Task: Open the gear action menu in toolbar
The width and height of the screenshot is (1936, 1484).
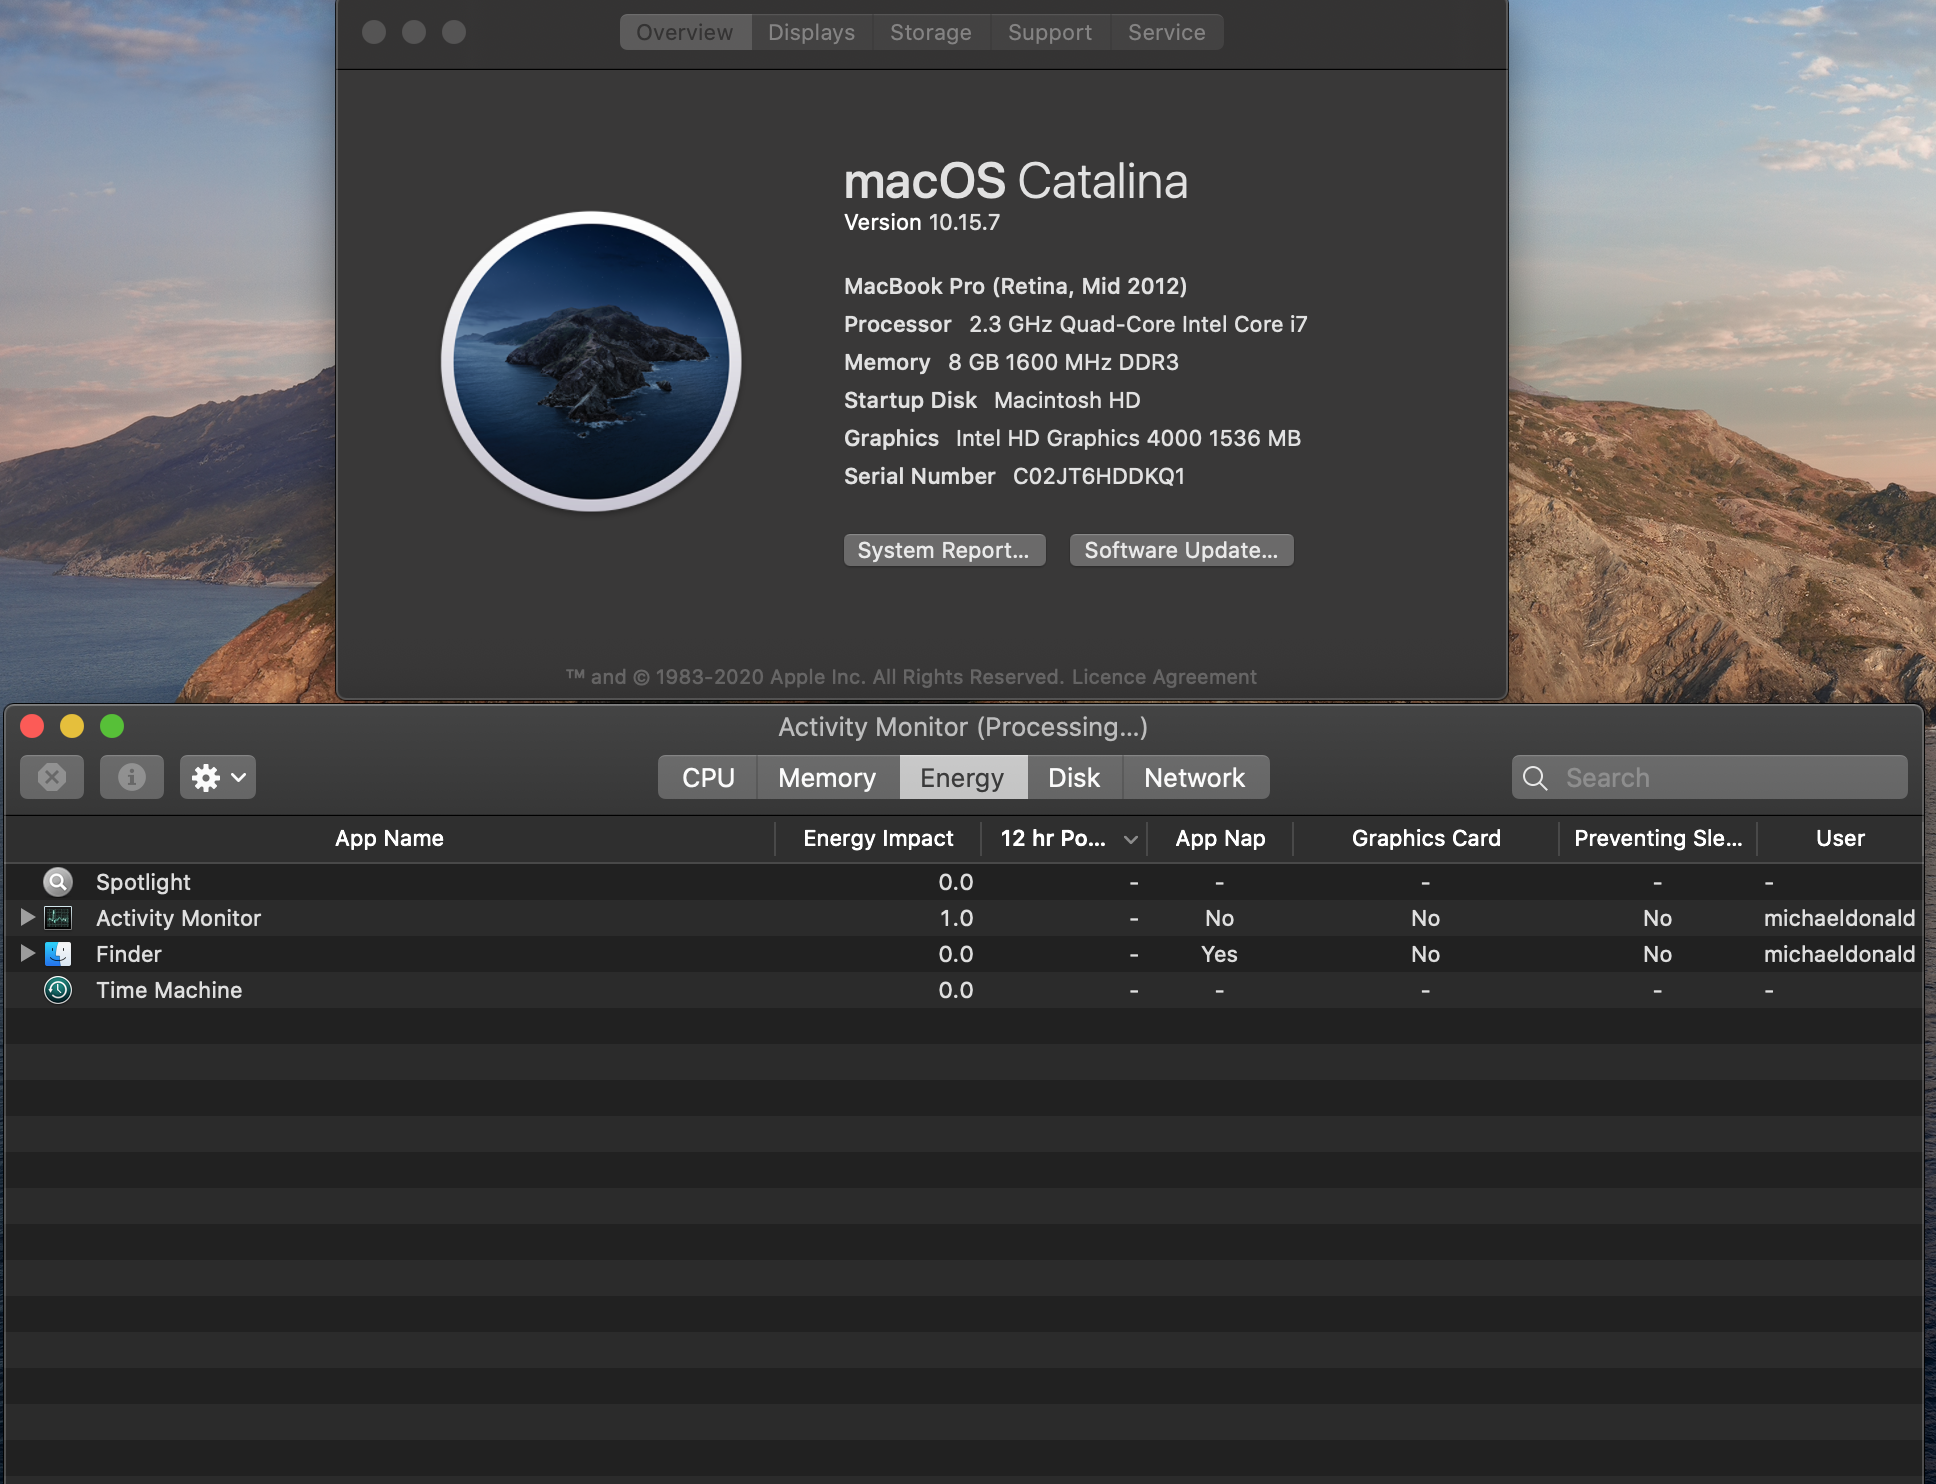Action: (218, 777)
